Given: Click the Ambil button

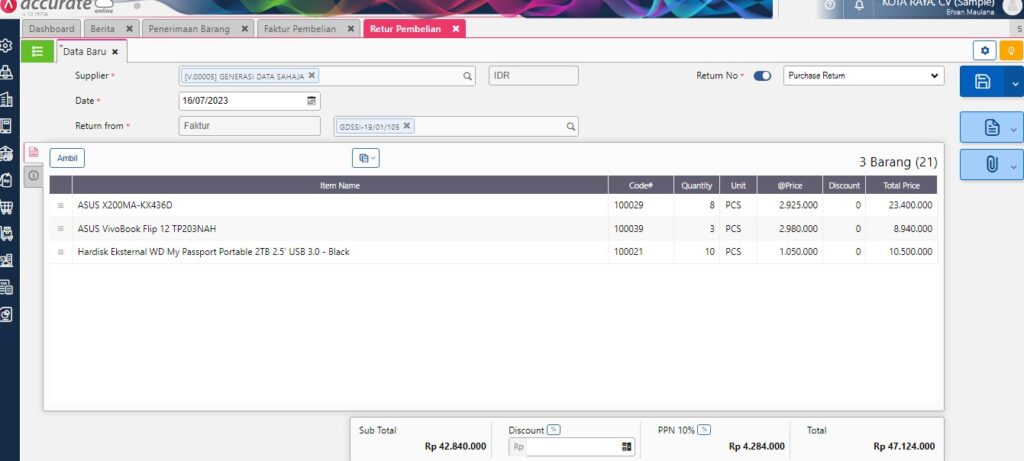Looking at the screenshot, I should [x=67, y=158].
